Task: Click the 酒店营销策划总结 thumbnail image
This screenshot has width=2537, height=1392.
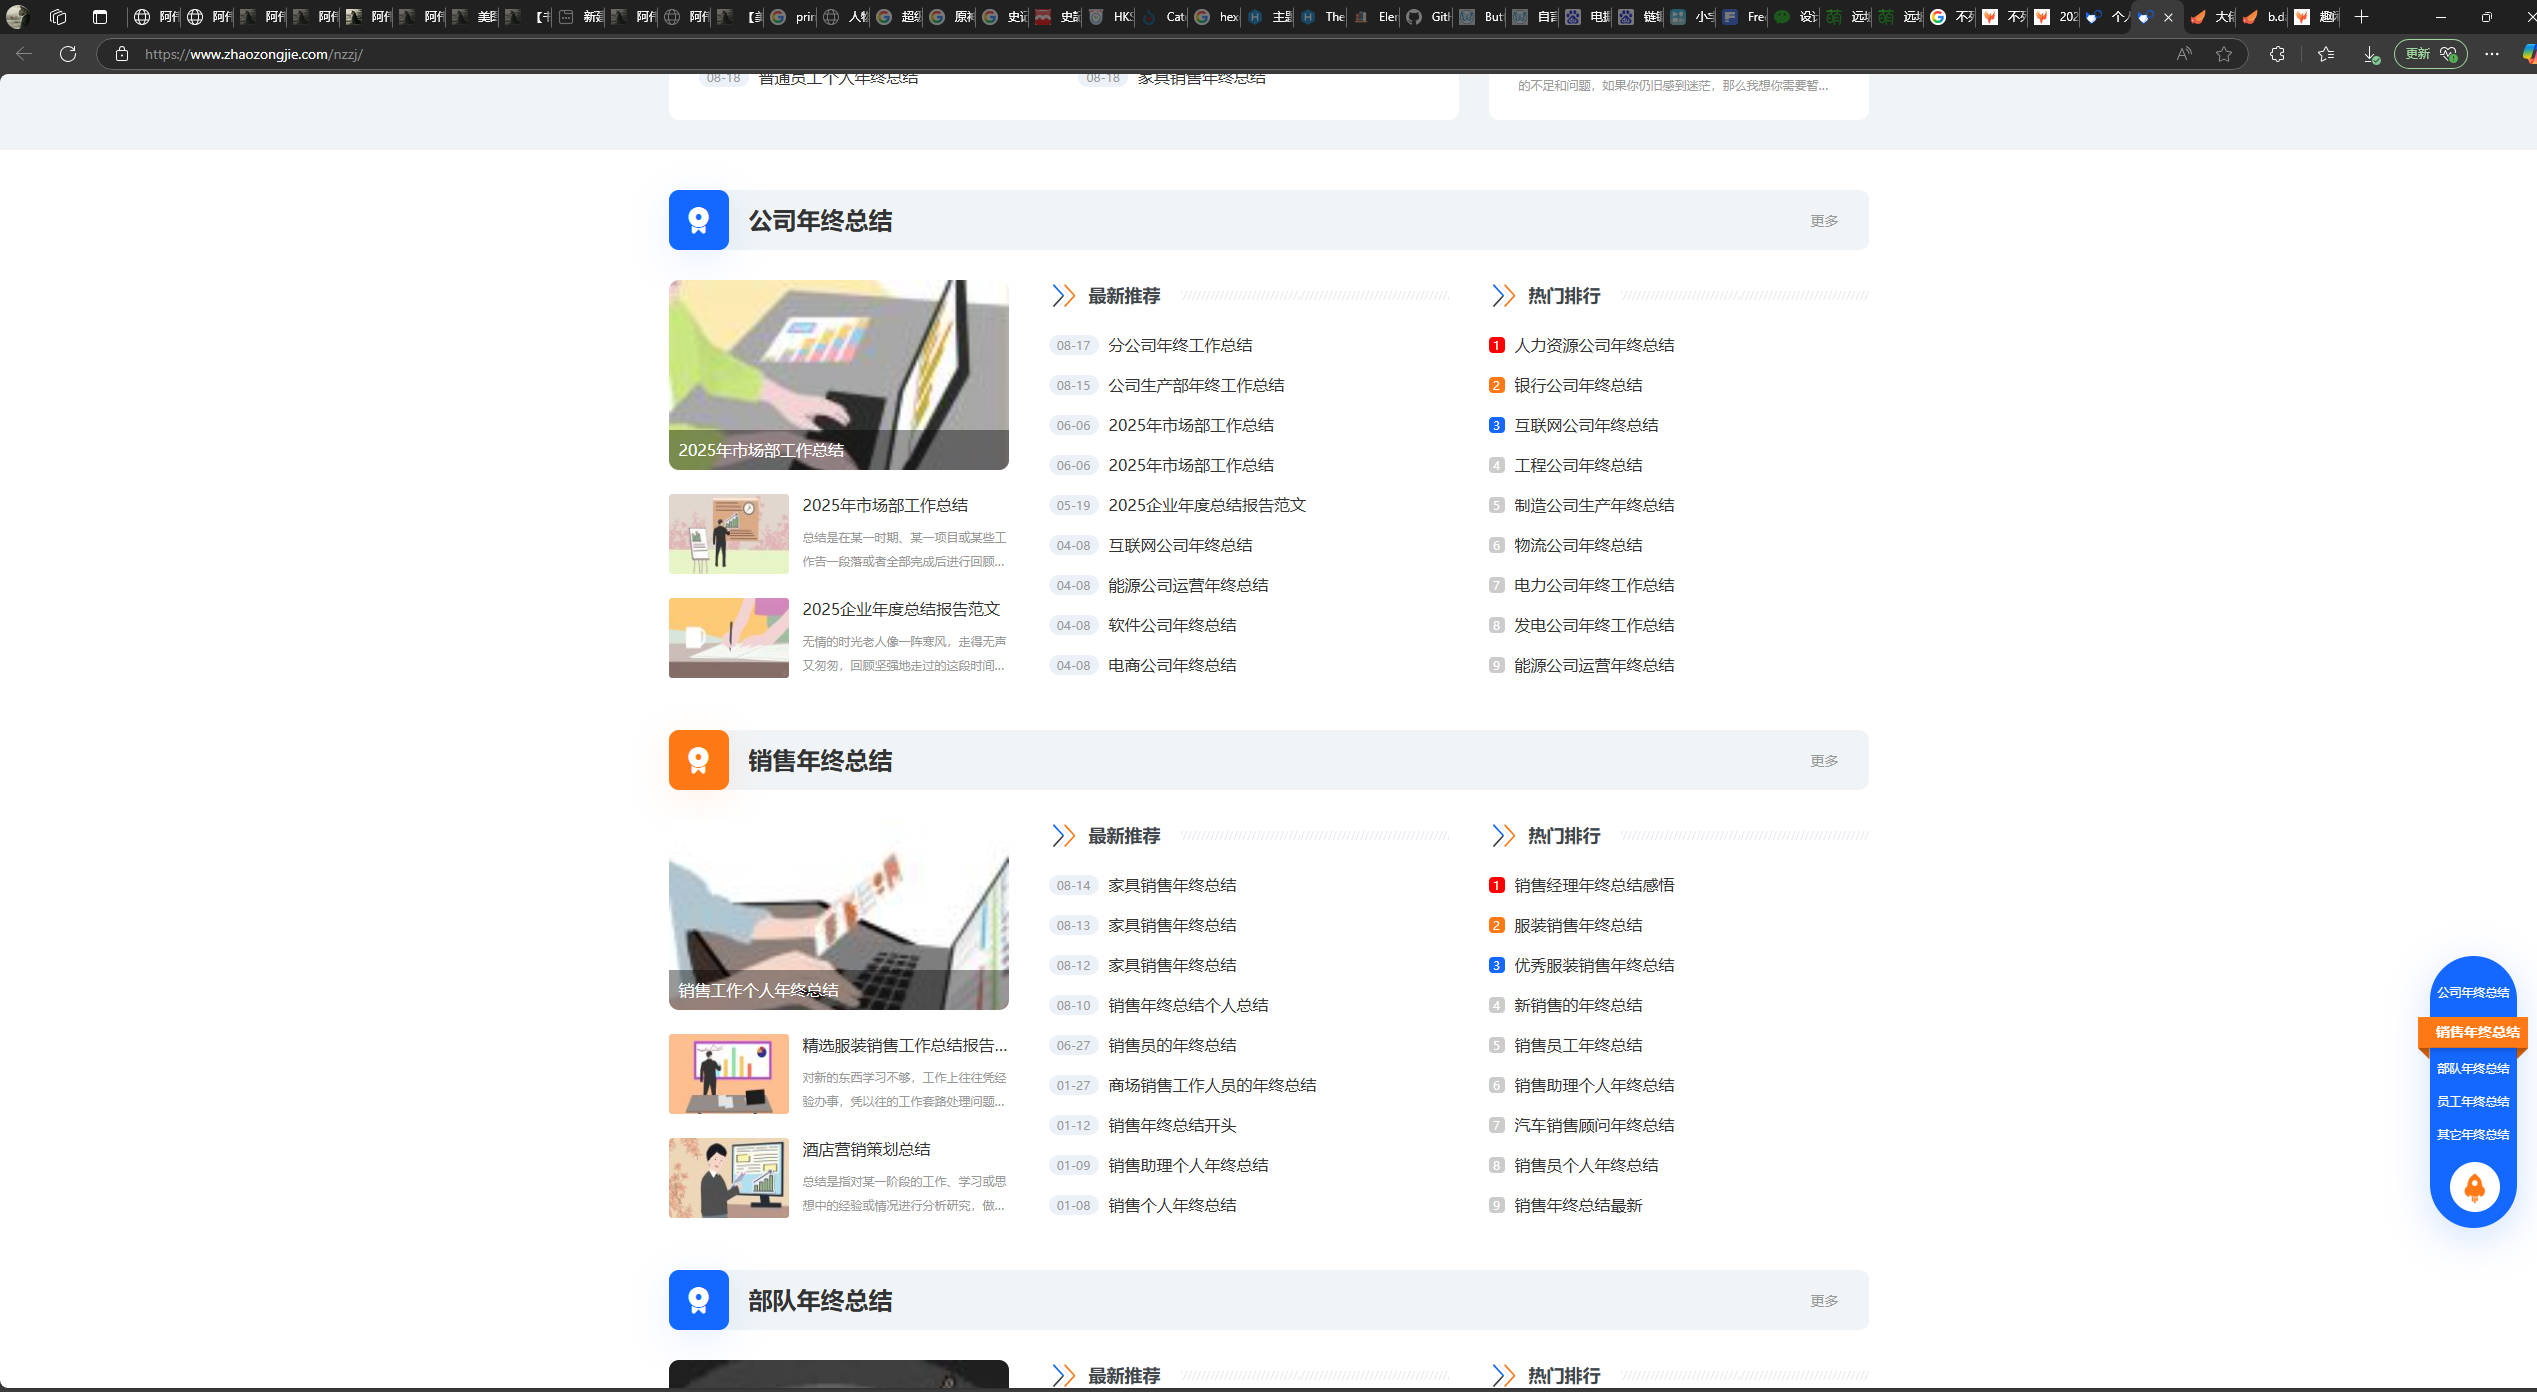Action: click(728, 1177)
